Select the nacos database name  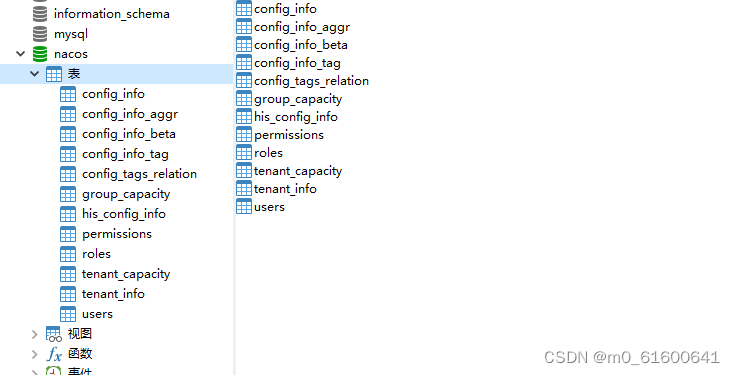point(71,54)
